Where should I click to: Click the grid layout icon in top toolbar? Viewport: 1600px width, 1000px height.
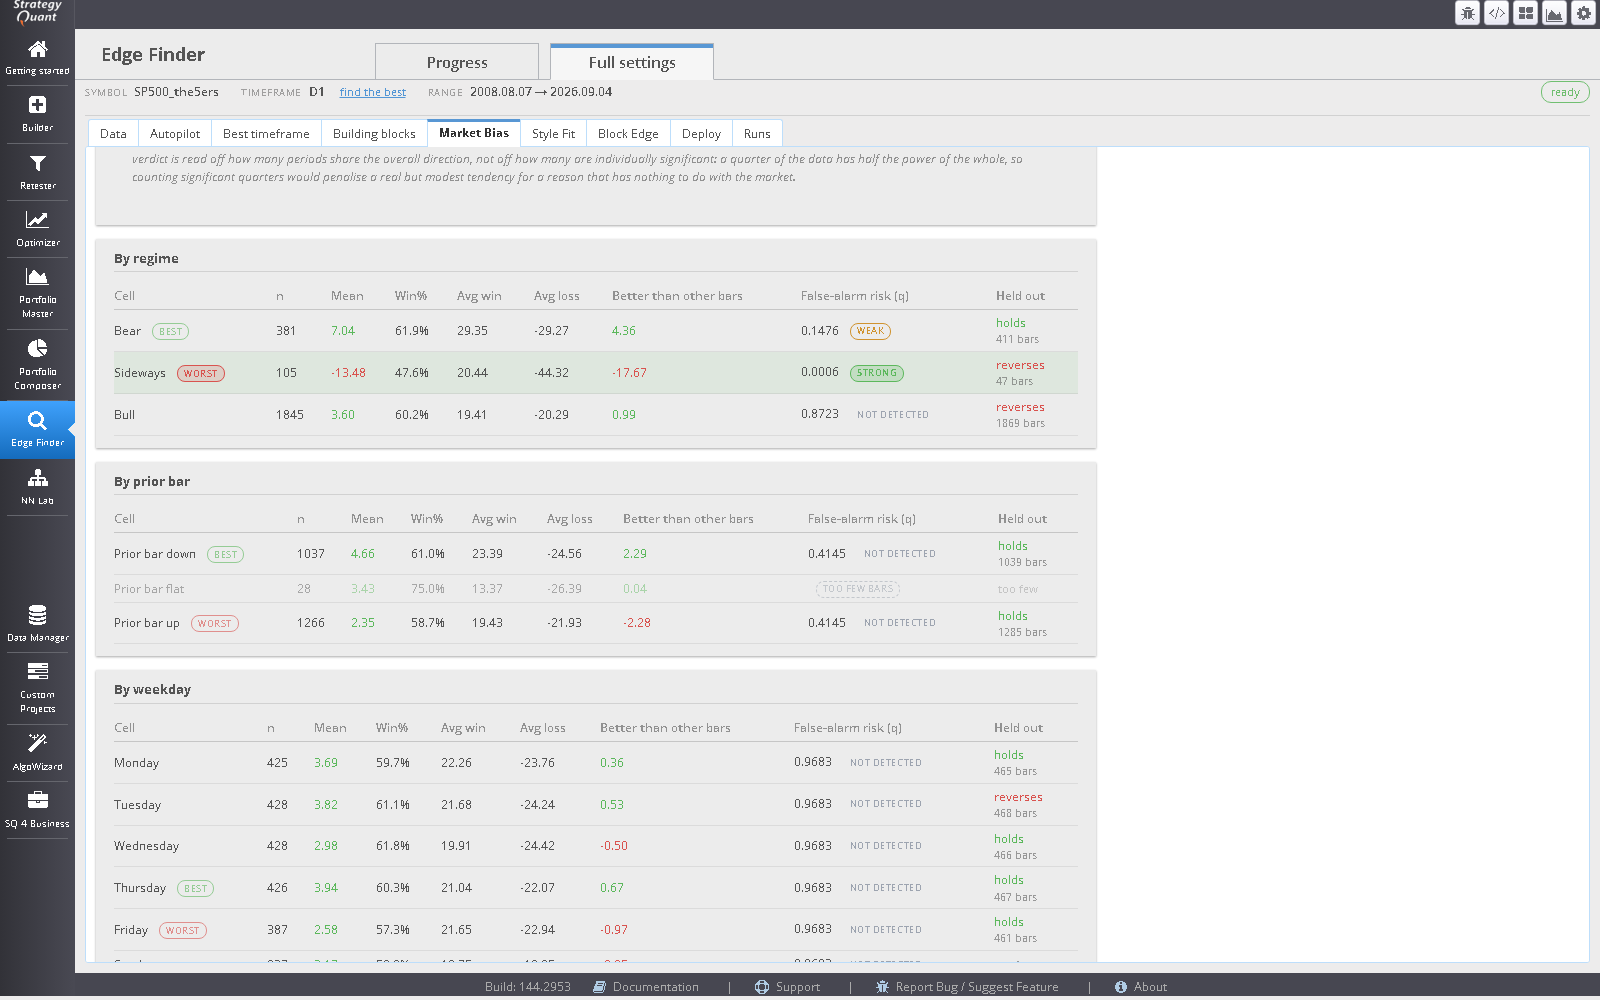point(1525,13)
